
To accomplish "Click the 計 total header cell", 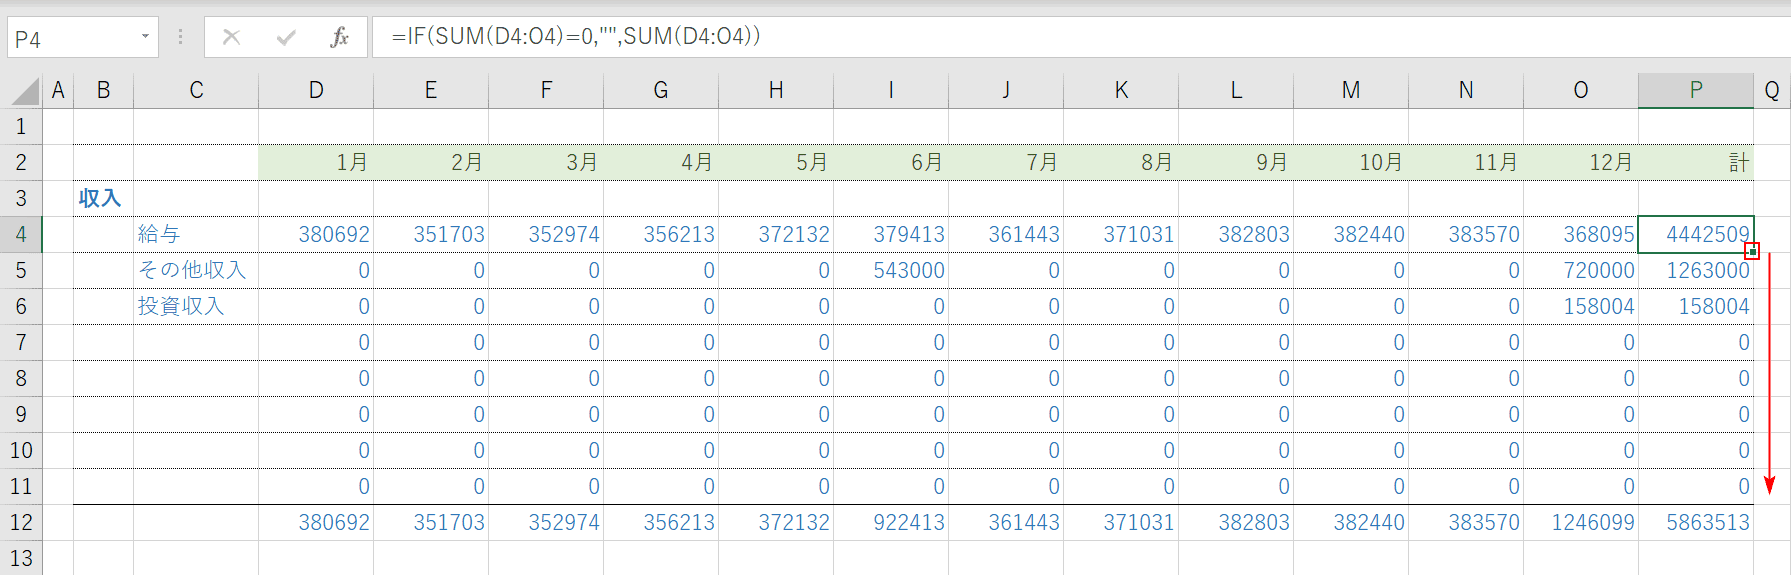I will click(1696, 162).
